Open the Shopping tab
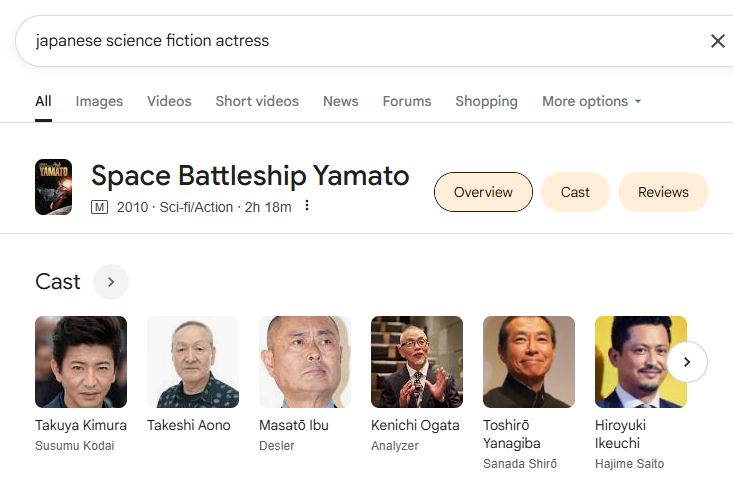This screenshot has height=499, width=733. point(487,101)
